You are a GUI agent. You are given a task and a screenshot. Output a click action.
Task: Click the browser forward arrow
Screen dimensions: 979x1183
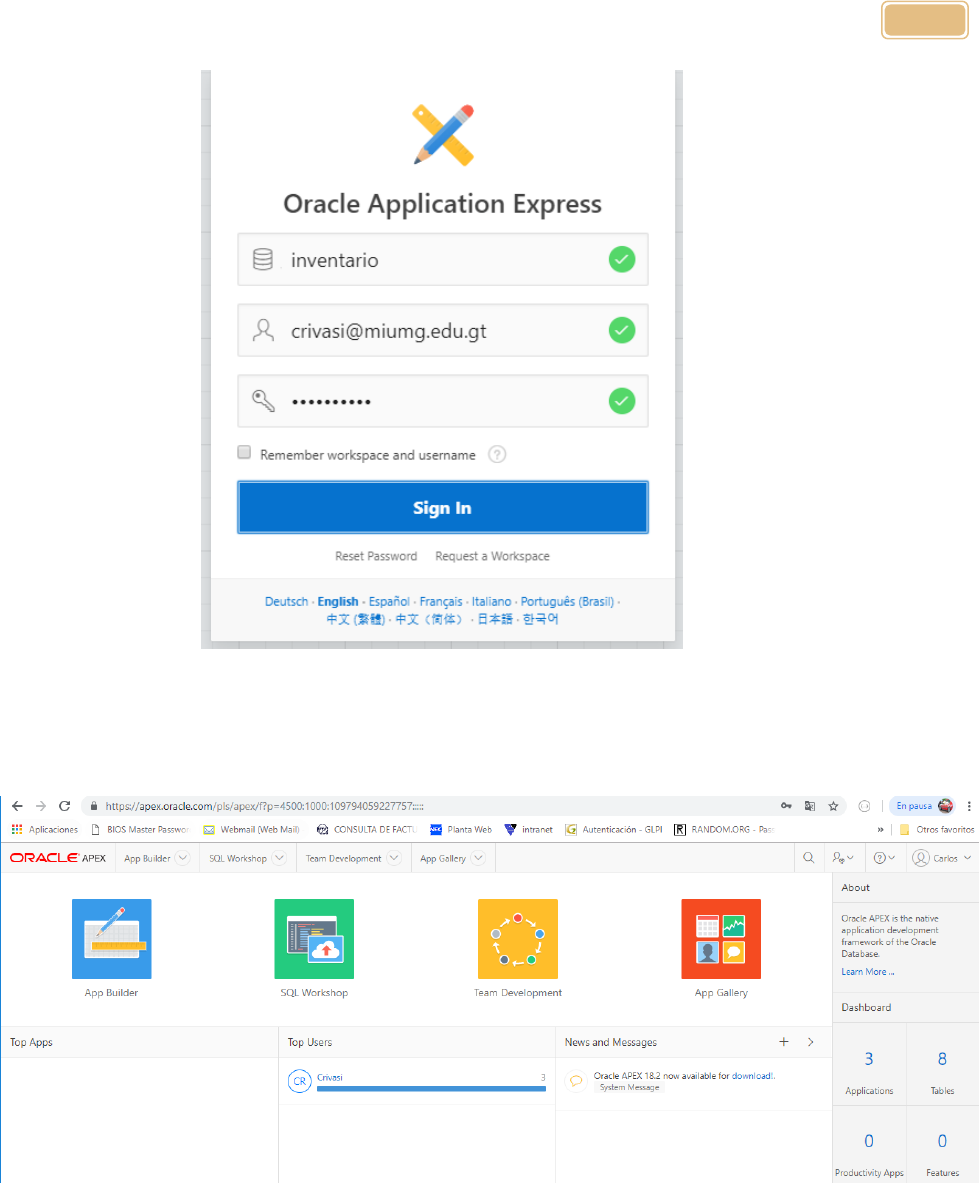click(41, 806)
